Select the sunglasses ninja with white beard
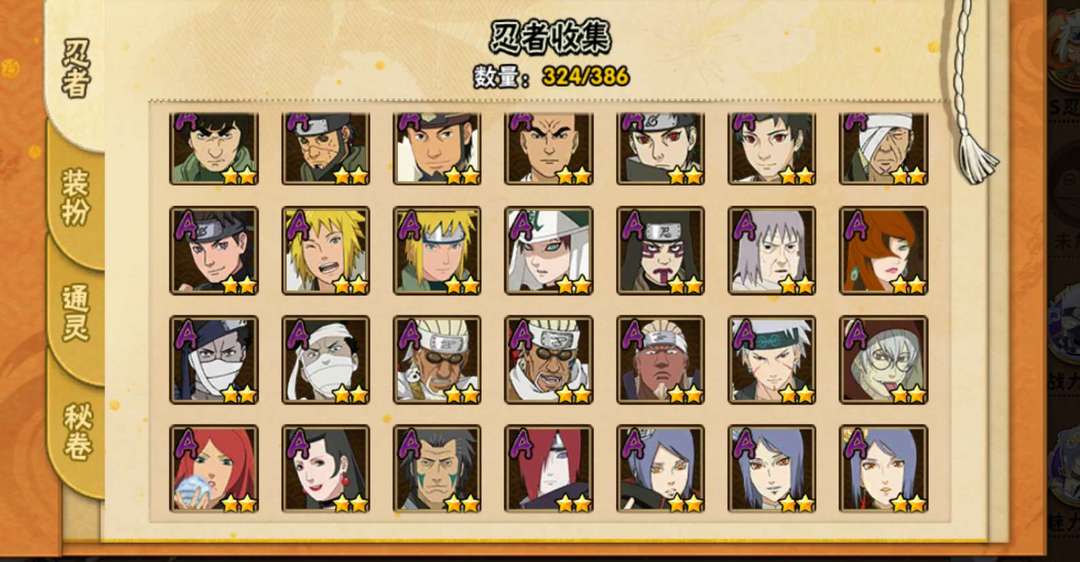This screenshot has height=562, width=1080. pyautogui.click(x=437, y=360)
